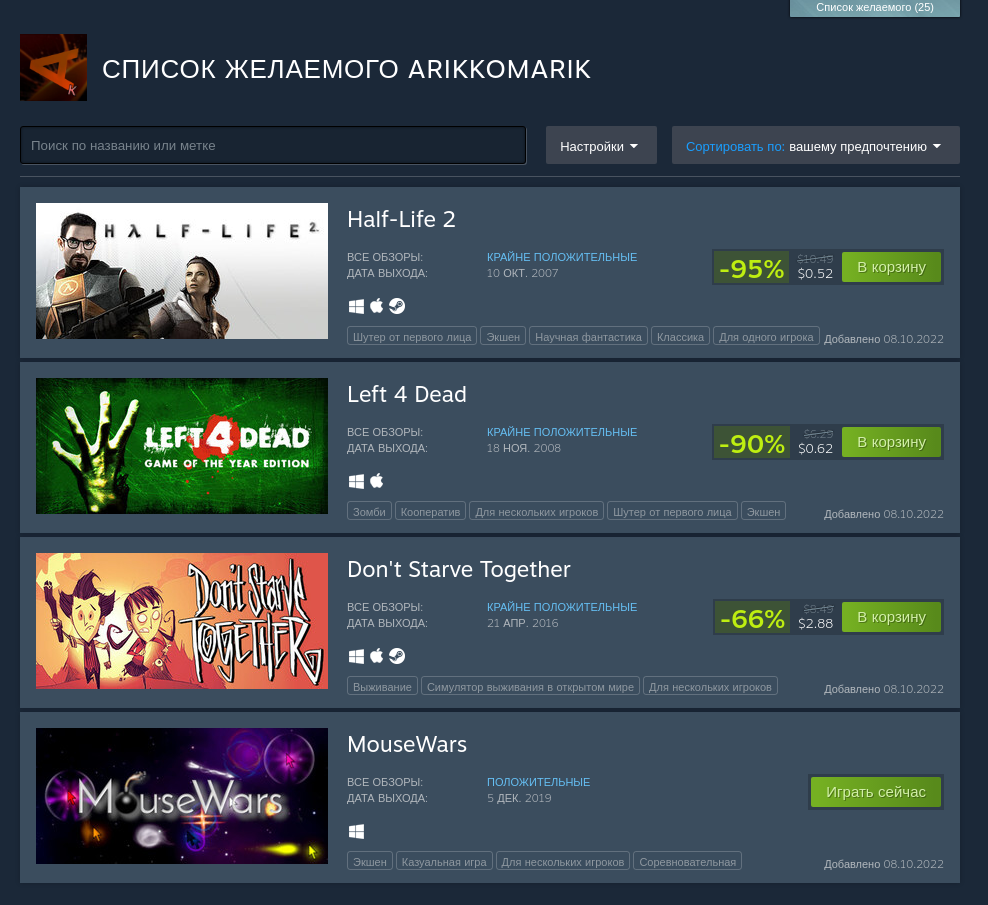Add Half-Life 2 to cart
This screenshot has width=988, height=905.
tap(891, 267)
